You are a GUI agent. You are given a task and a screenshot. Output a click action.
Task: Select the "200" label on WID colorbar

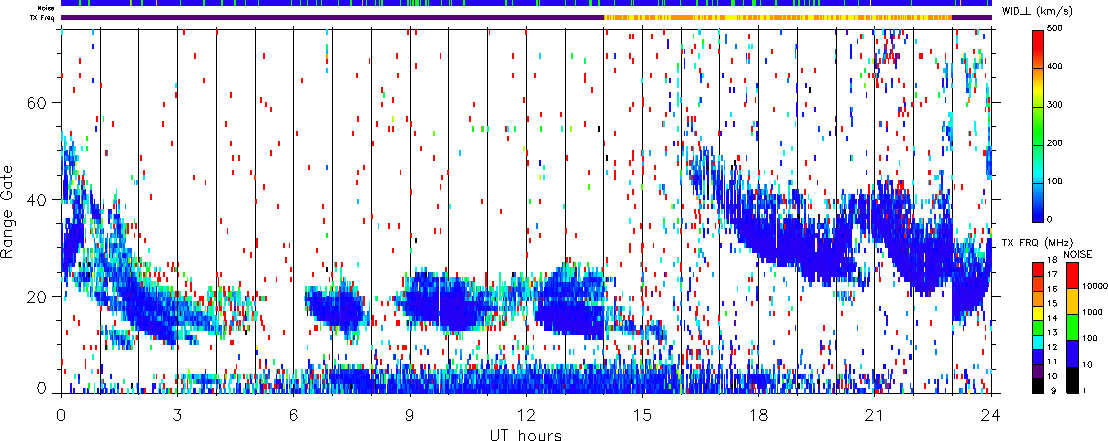pos(1056,143)
